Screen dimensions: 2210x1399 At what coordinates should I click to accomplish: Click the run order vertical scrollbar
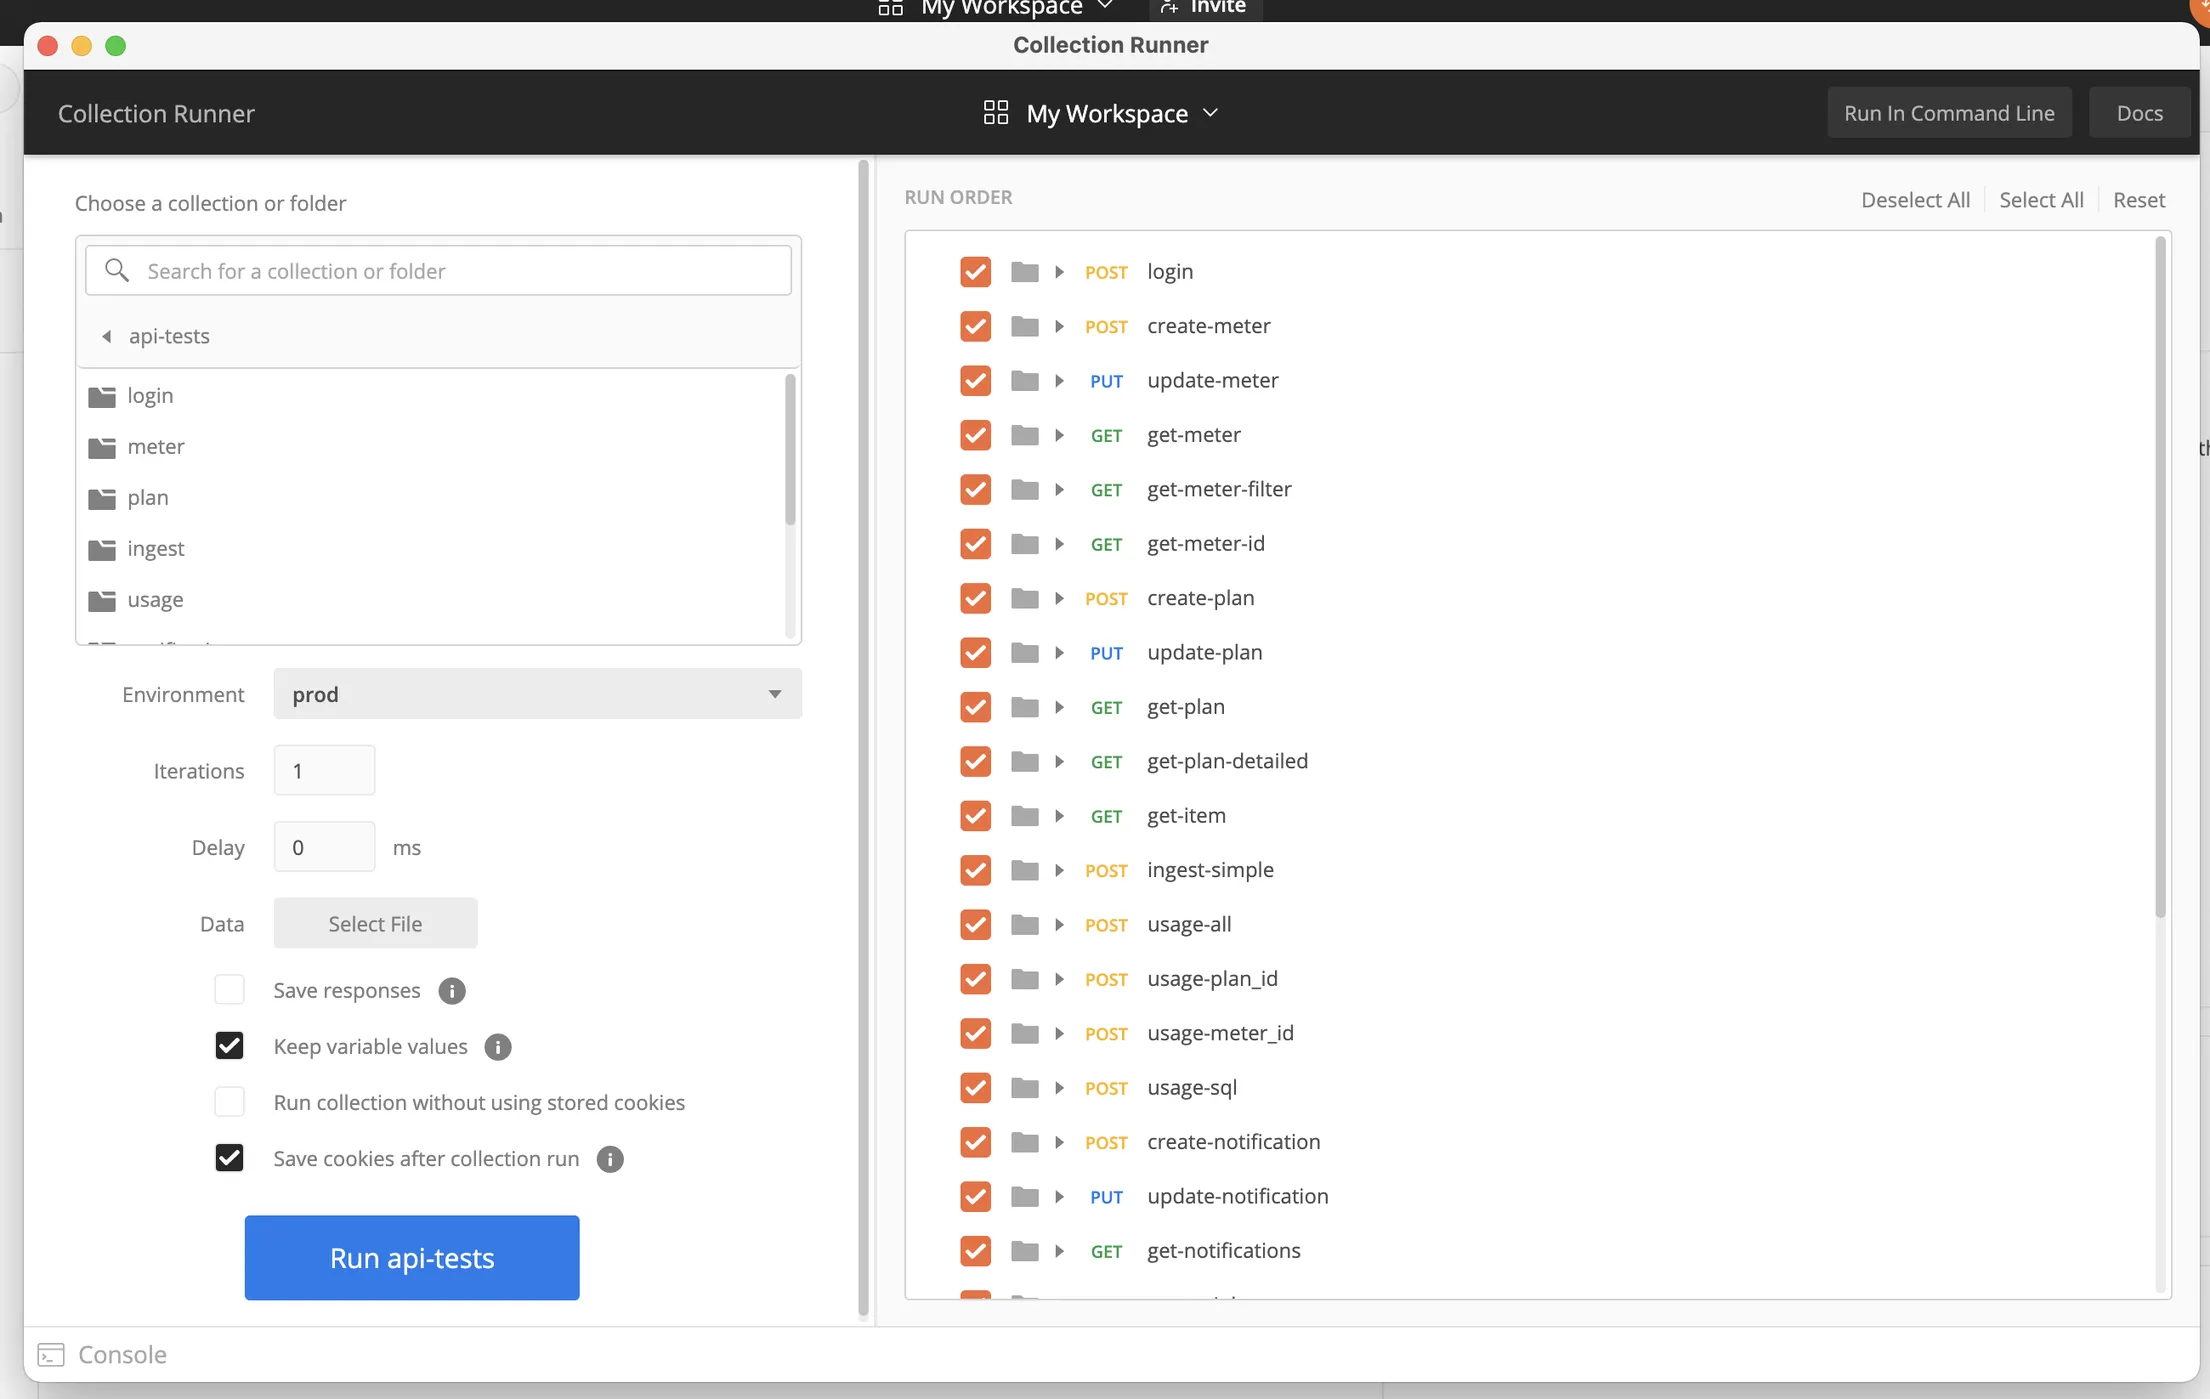pos(2160,577)
